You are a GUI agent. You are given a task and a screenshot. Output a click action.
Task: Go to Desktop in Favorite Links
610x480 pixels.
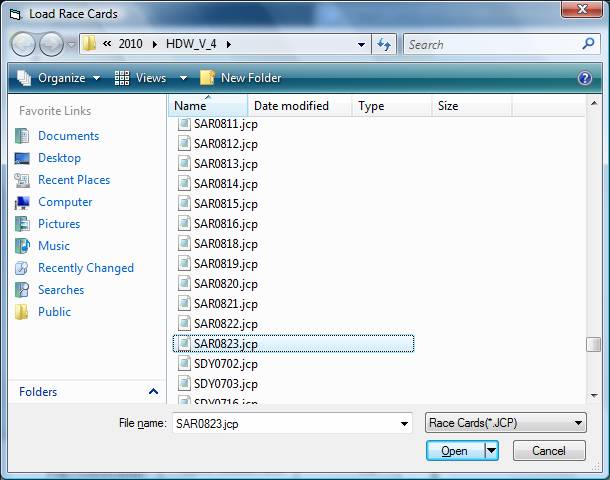pyautogui.click(x=59, y=158)
